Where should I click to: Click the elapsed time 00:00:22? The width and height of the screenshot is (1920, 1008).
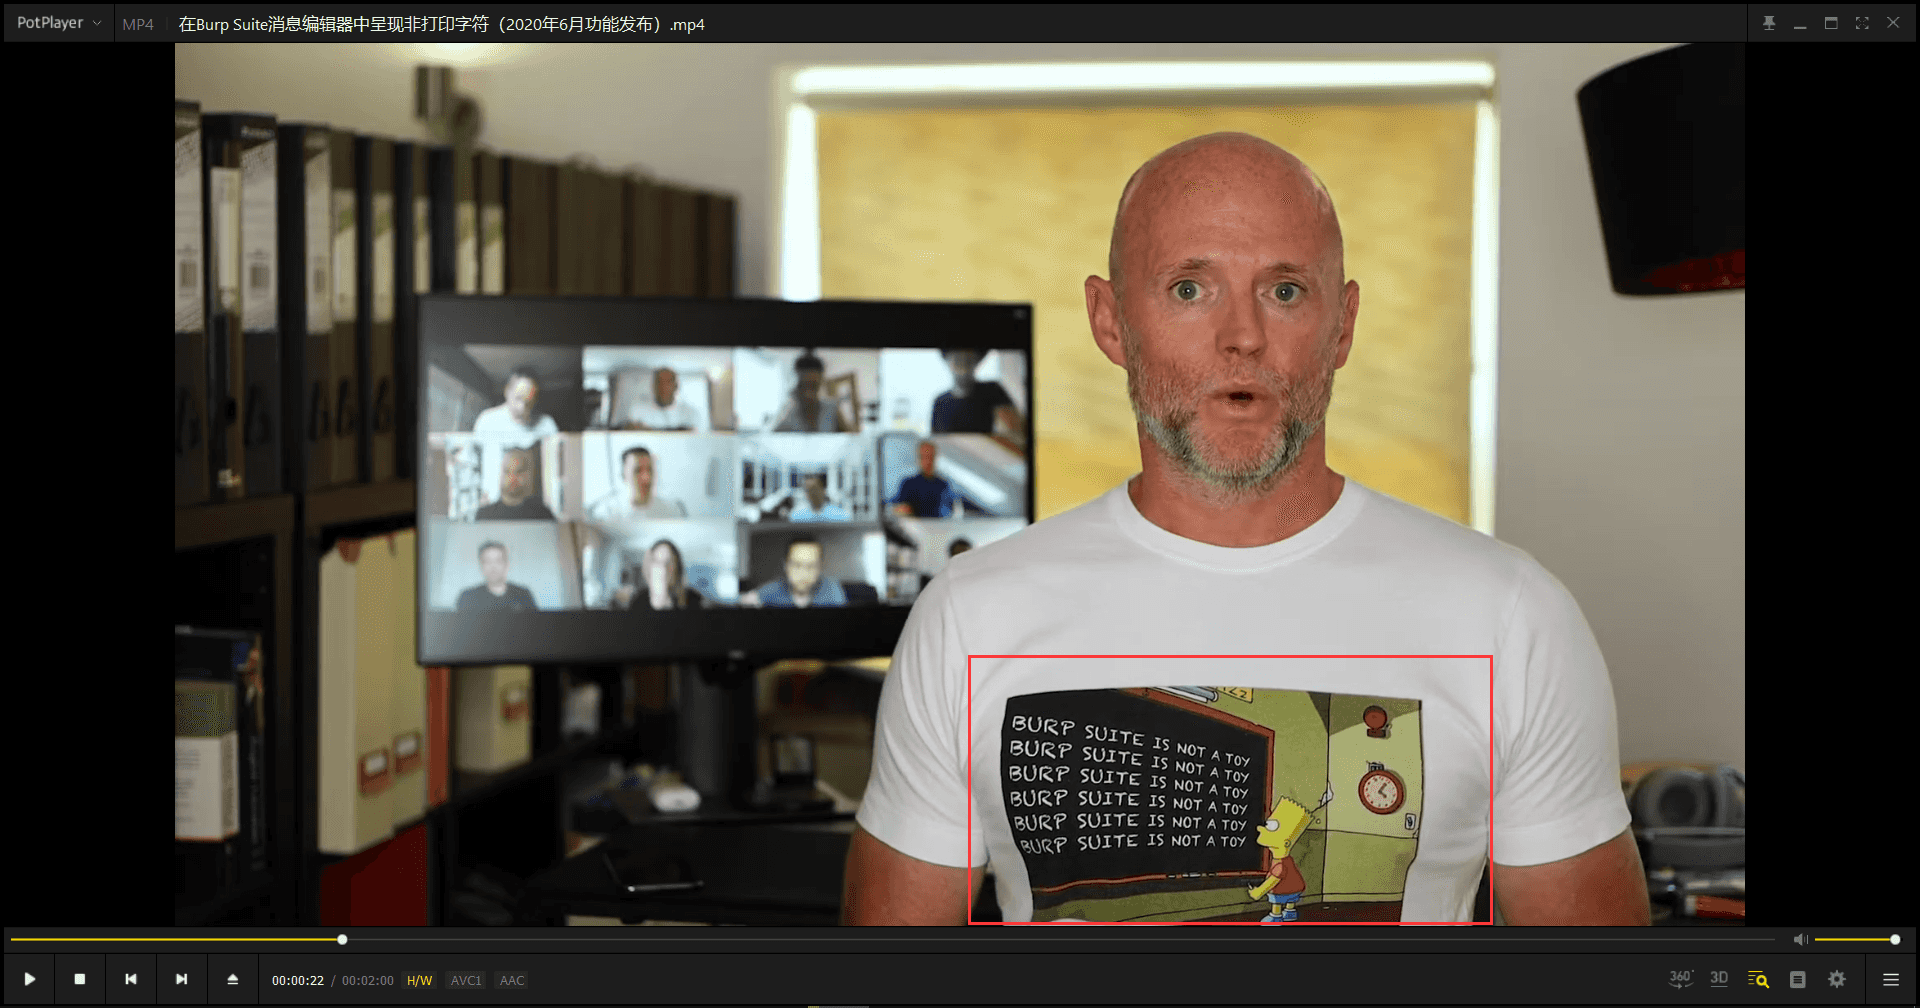[x=298, y=980]
